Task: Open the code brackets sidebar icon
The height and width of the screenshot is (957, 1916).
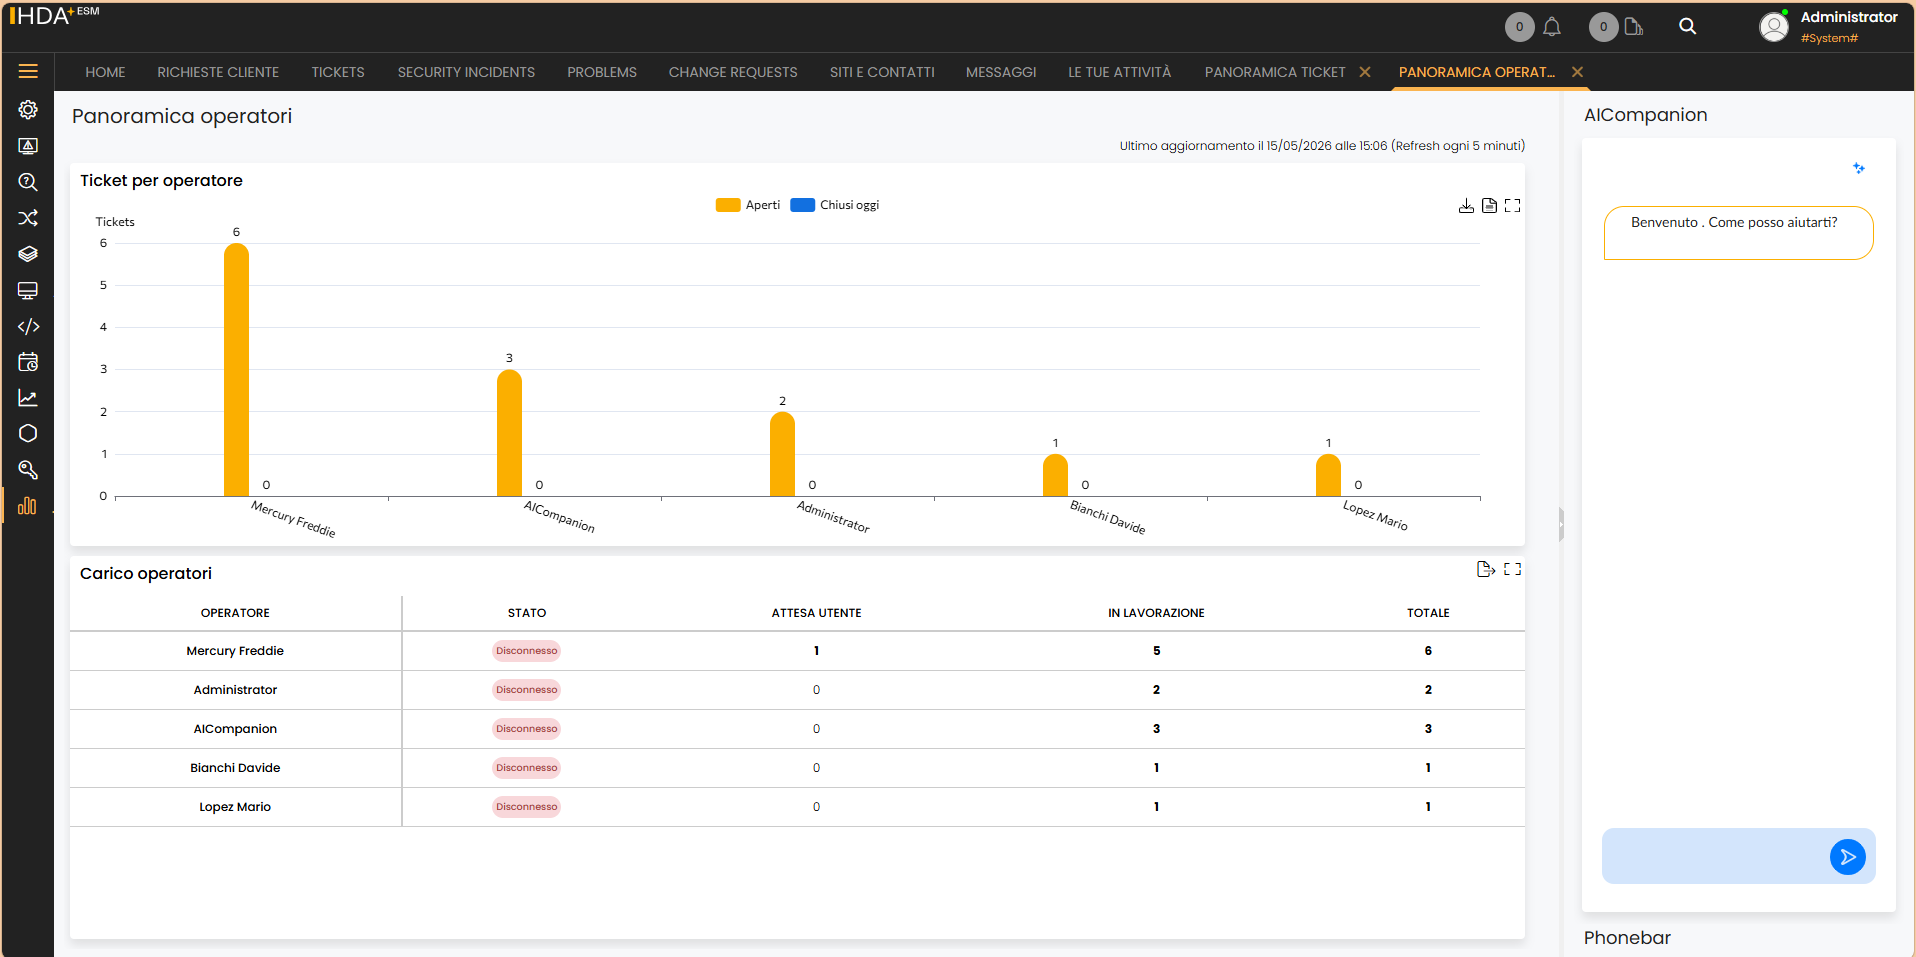Action: coord(28,326)
